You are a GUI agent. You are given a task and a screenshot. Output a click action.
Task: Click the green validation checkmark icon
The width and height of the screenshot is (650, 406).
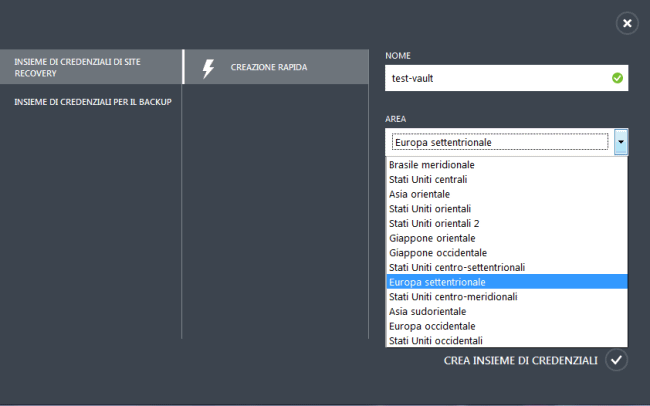coord(616,77)
